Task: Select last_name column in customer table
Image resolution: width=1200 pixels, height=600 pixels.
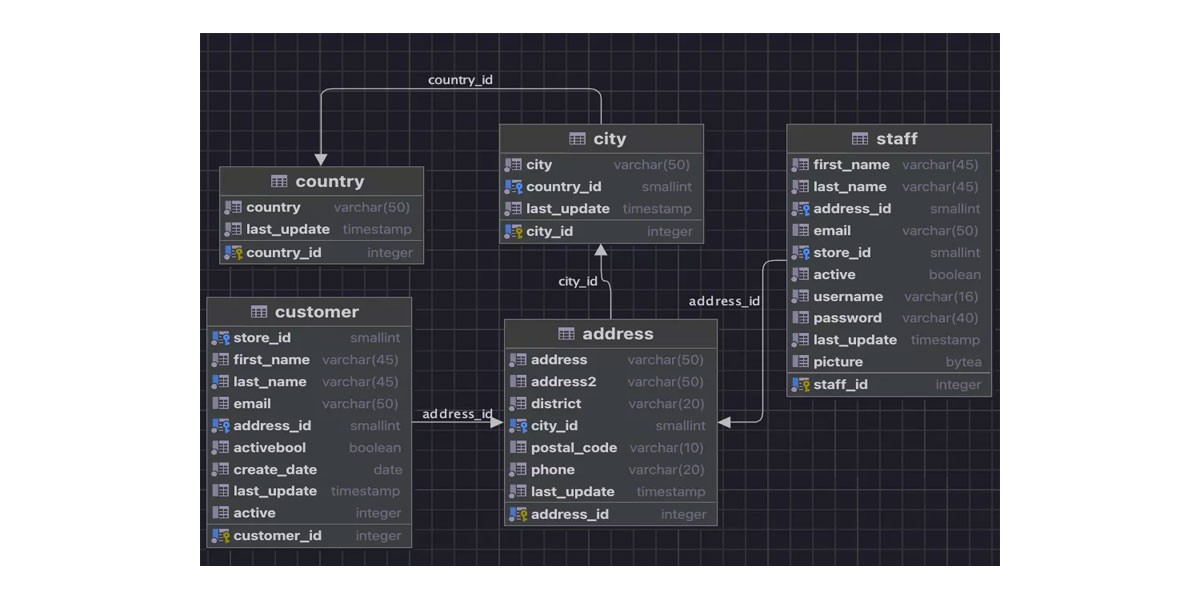Action: pos(309,382)
